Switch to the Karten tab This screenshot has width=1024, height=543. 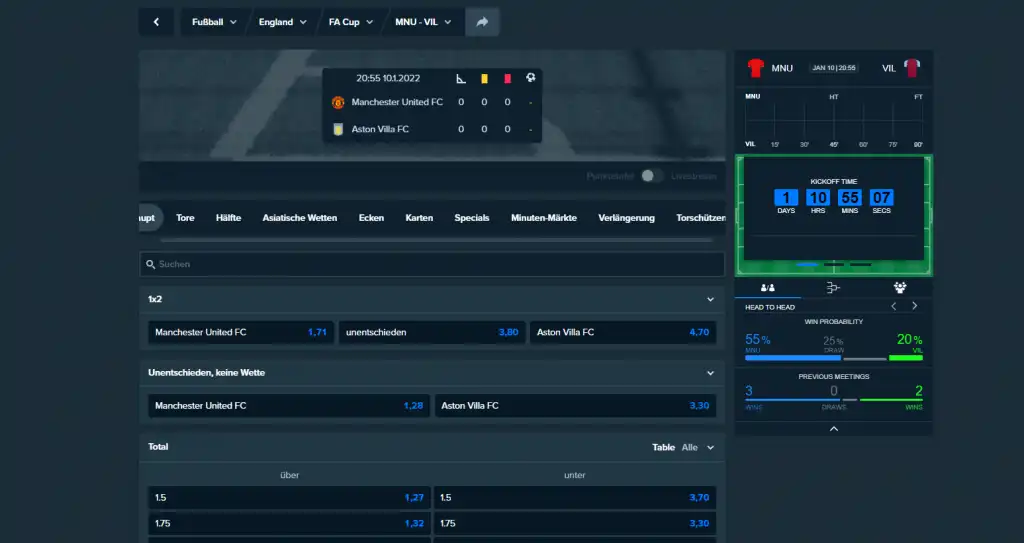419,218
